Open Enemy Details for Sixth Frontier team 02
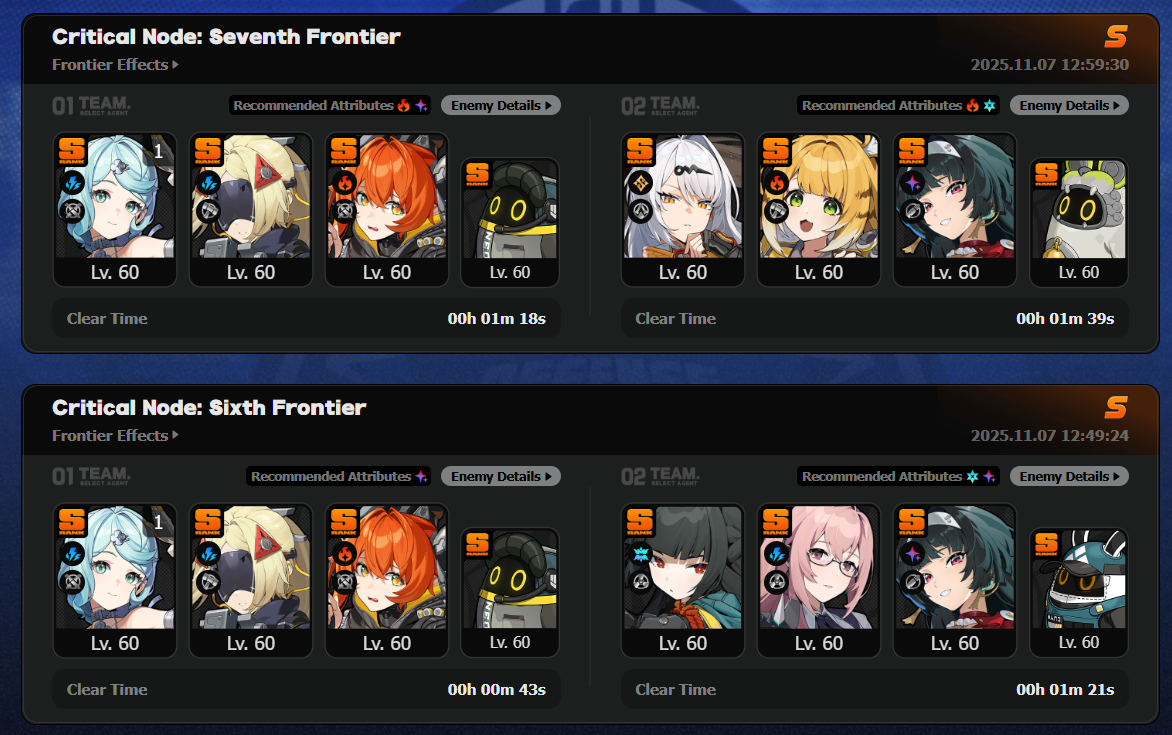 [x=1070, y=476]
